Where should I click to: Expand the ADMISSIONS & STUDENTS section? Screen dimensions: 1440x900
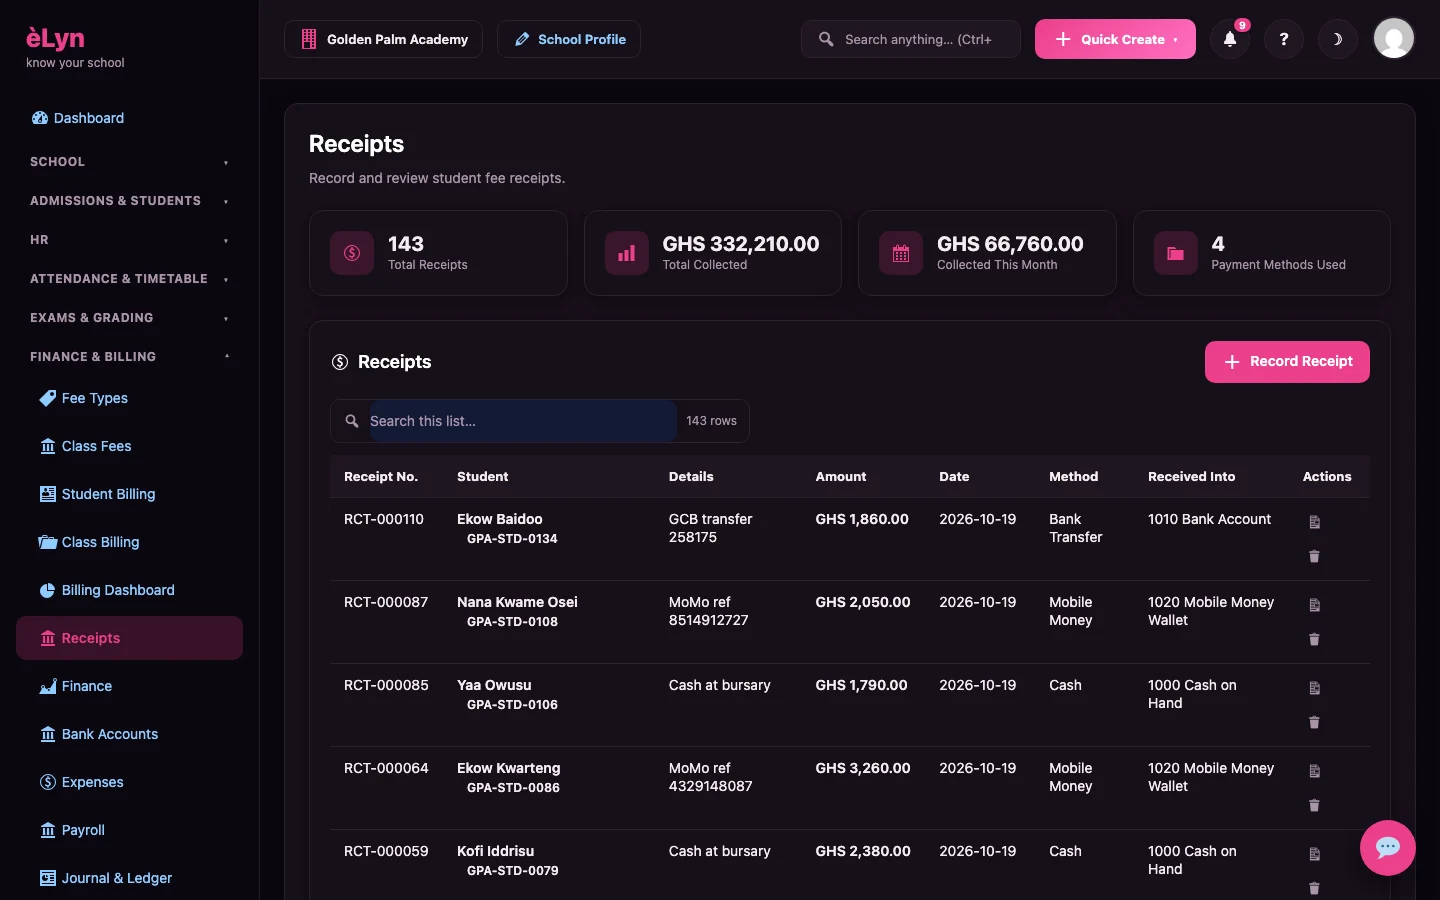[129, 201]
